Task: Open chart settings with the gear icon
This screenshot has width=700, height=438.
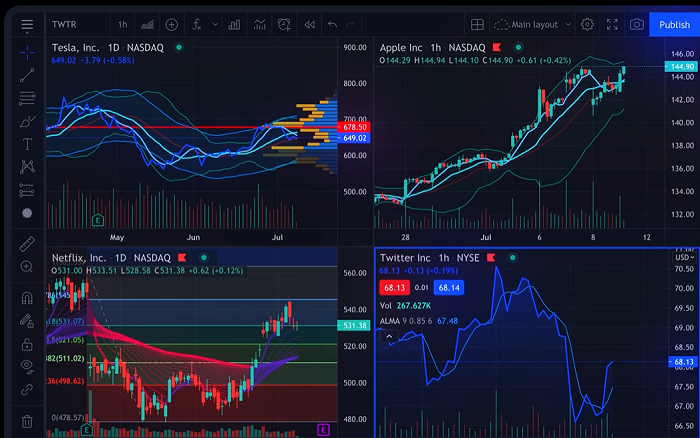Action: tap(587, 25)
